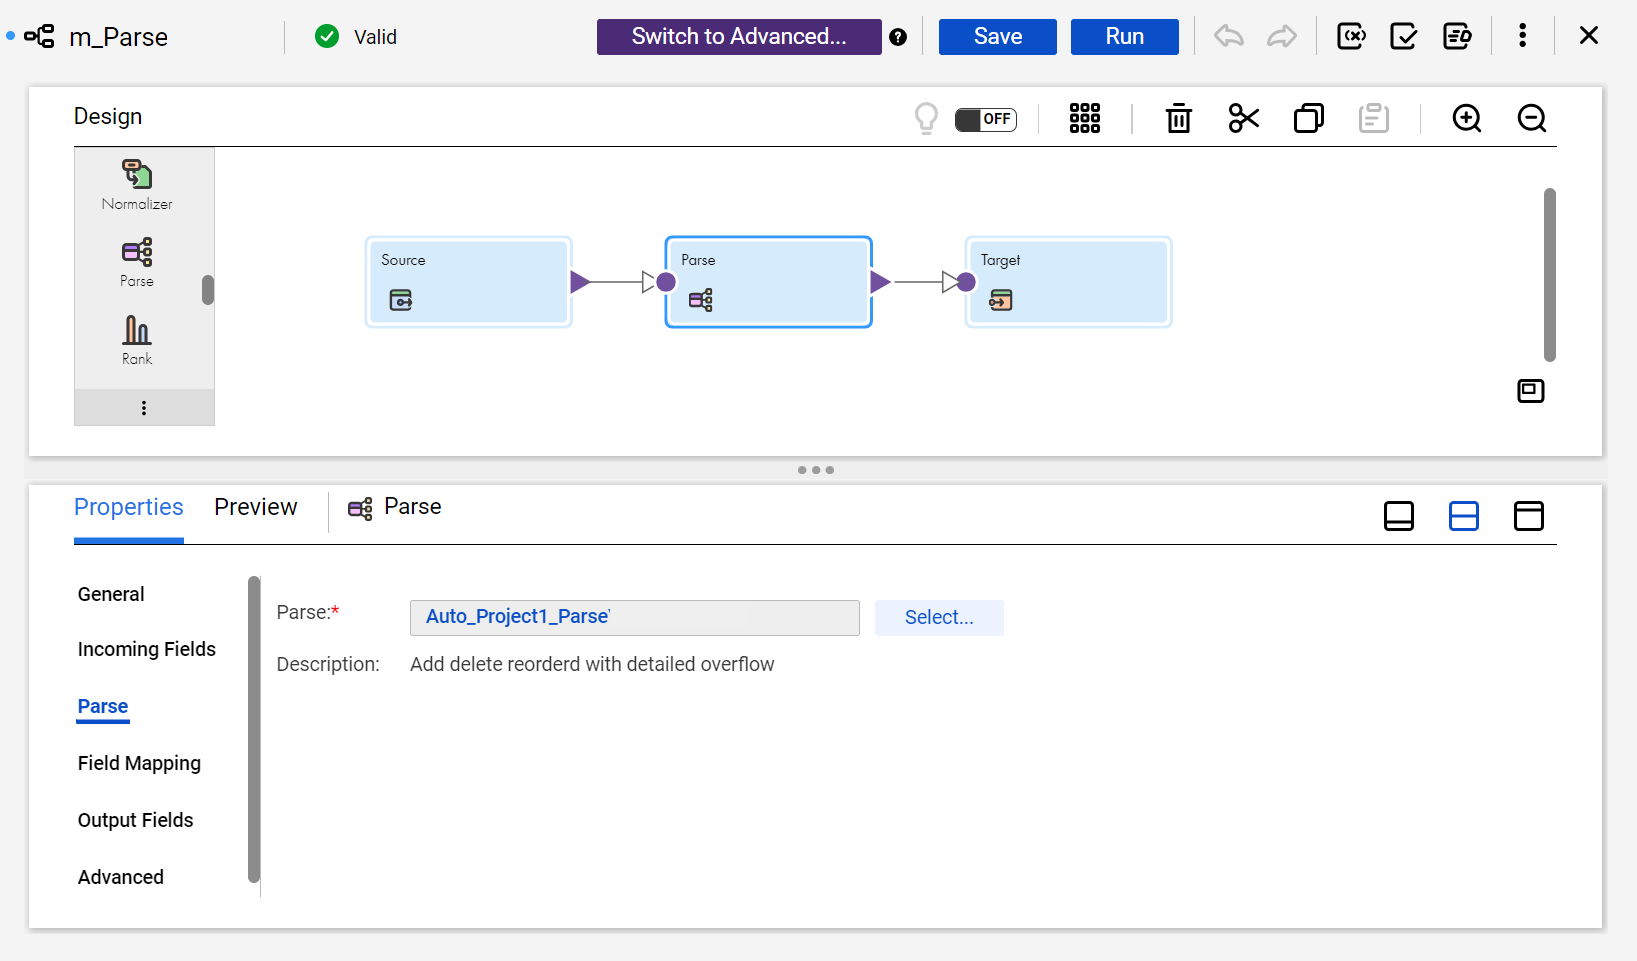The image size is (1637, 961).
Task: Click the Source node type icon
Action: pos(401,300)
